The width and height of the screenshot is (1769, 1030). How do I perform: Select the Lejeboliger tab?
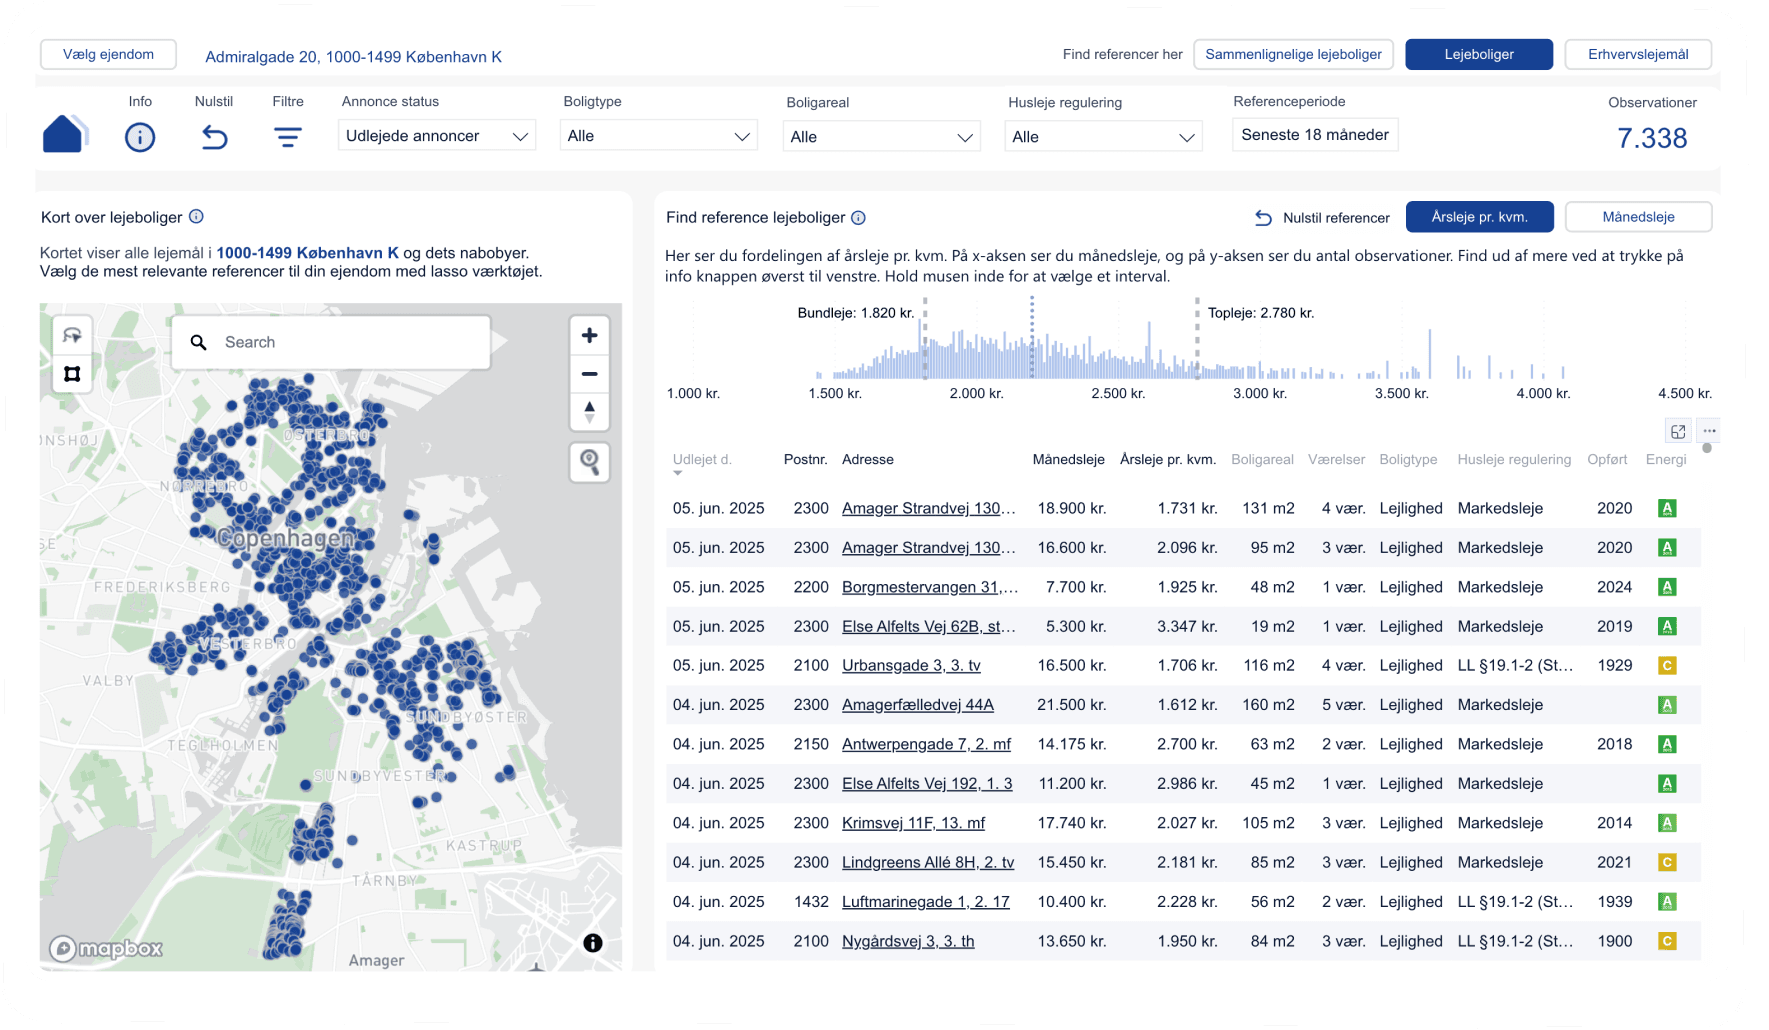tap(1479, 54)
